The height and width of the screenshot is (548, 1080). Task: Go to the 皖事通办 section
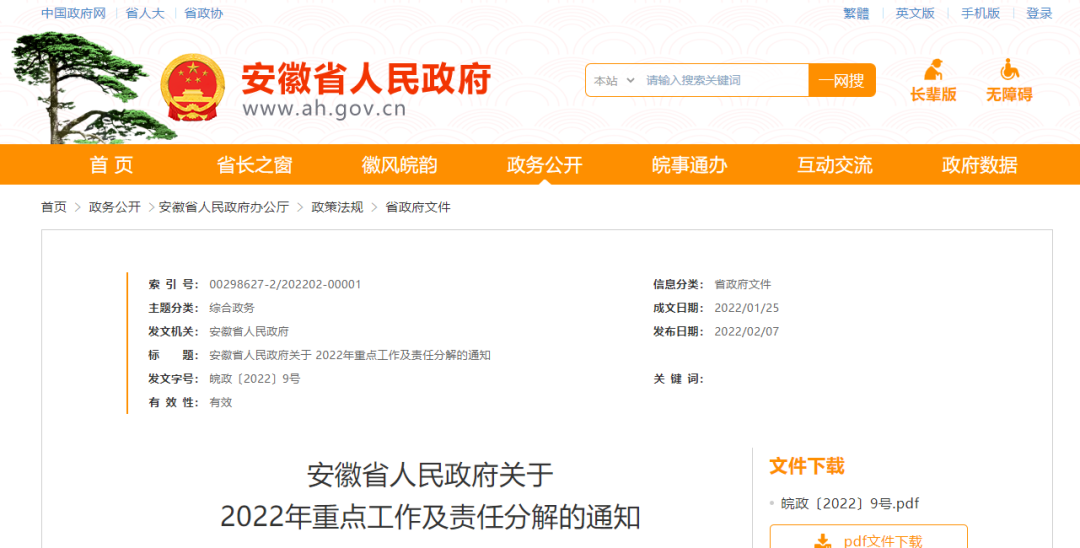click(689, 165)
